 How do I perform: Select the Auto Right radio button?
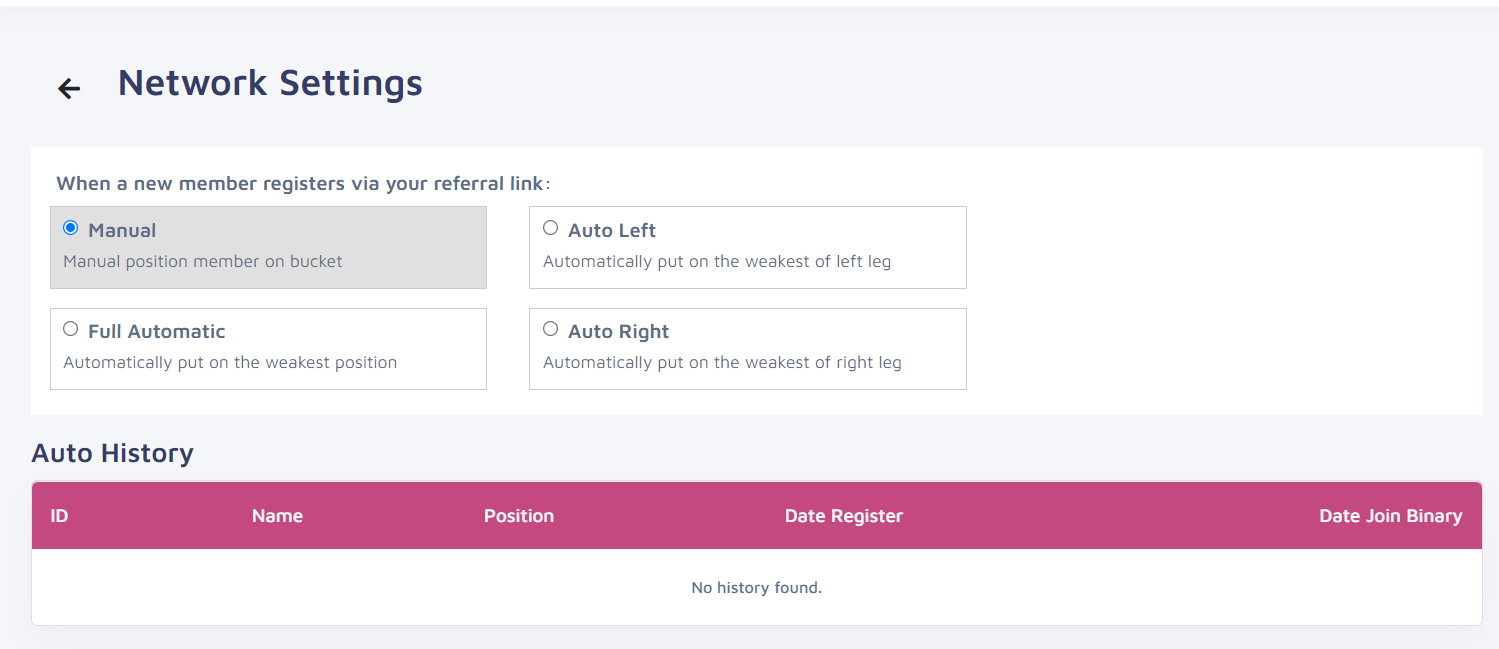coord(551,329)
